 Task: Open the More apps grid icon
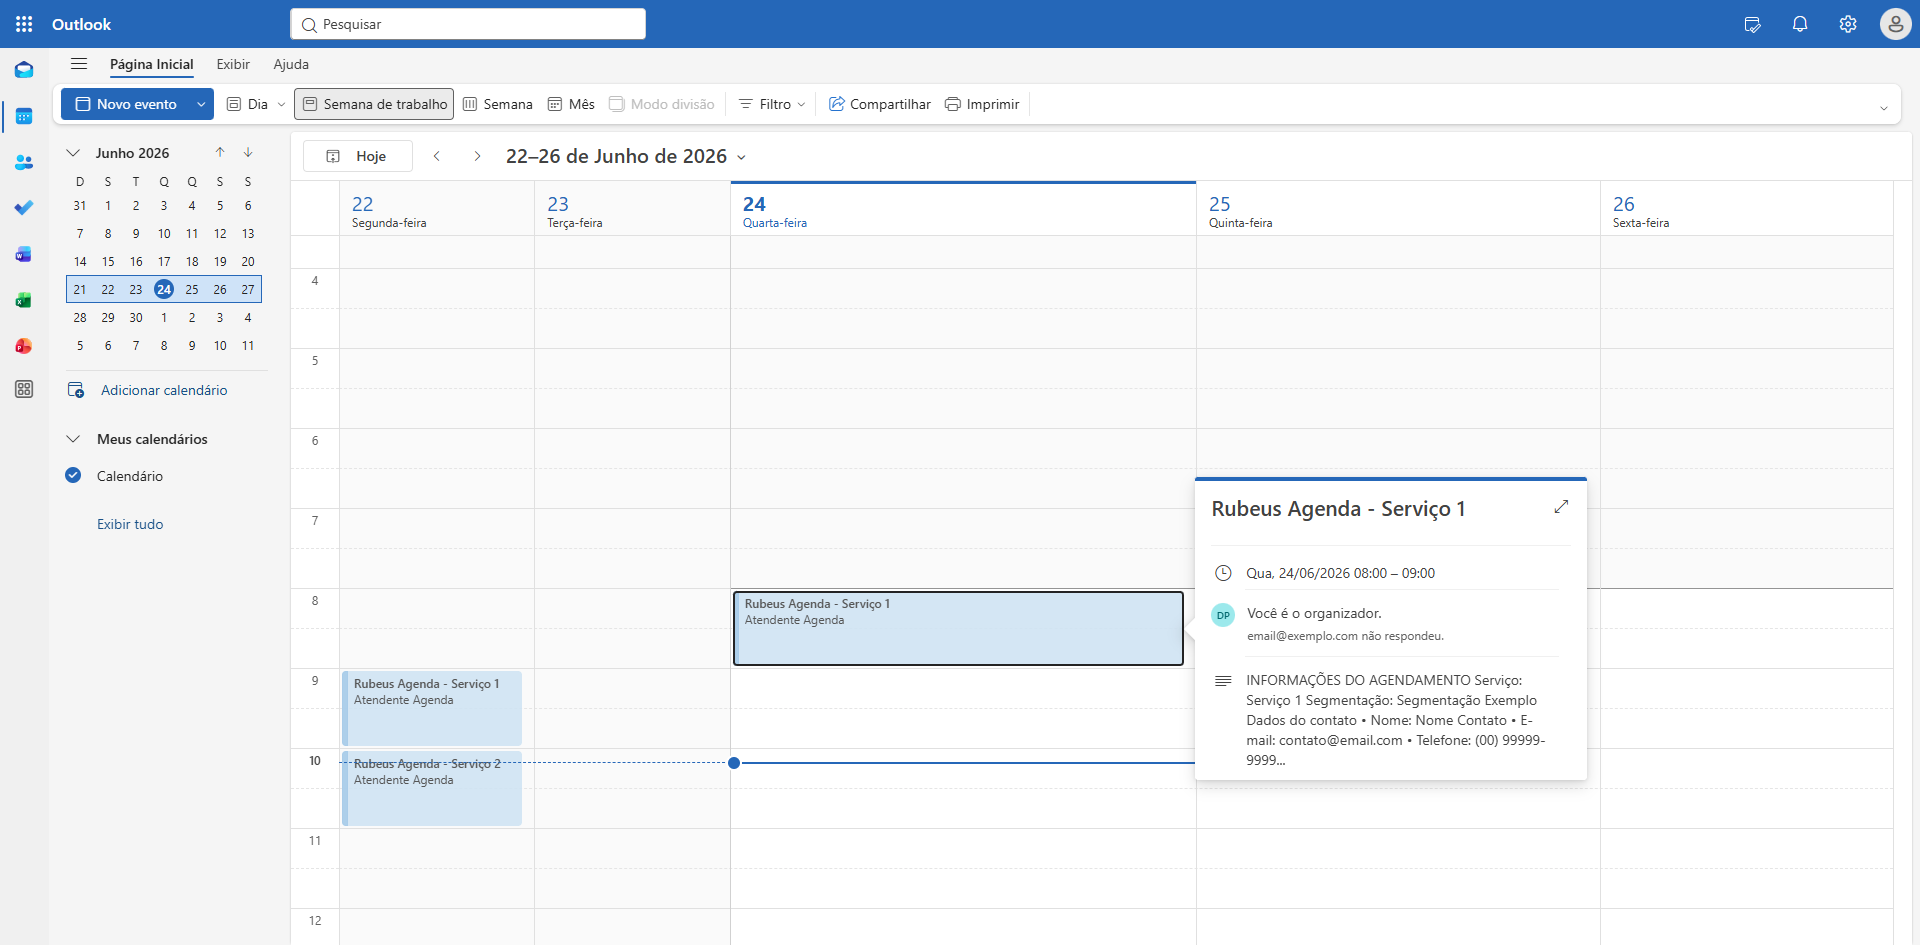24,389
